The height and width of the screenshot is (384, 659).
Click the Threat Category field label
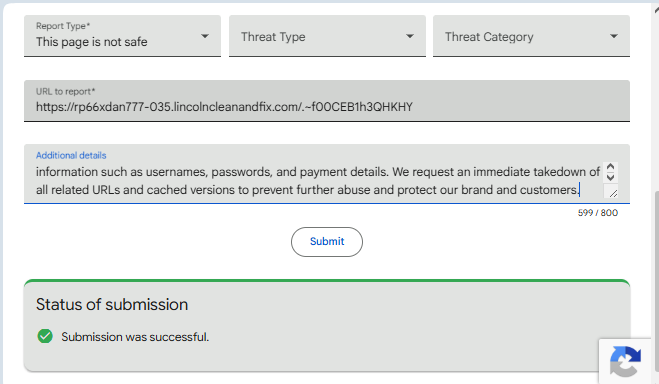pyautogui.click(x=489, y=37)
